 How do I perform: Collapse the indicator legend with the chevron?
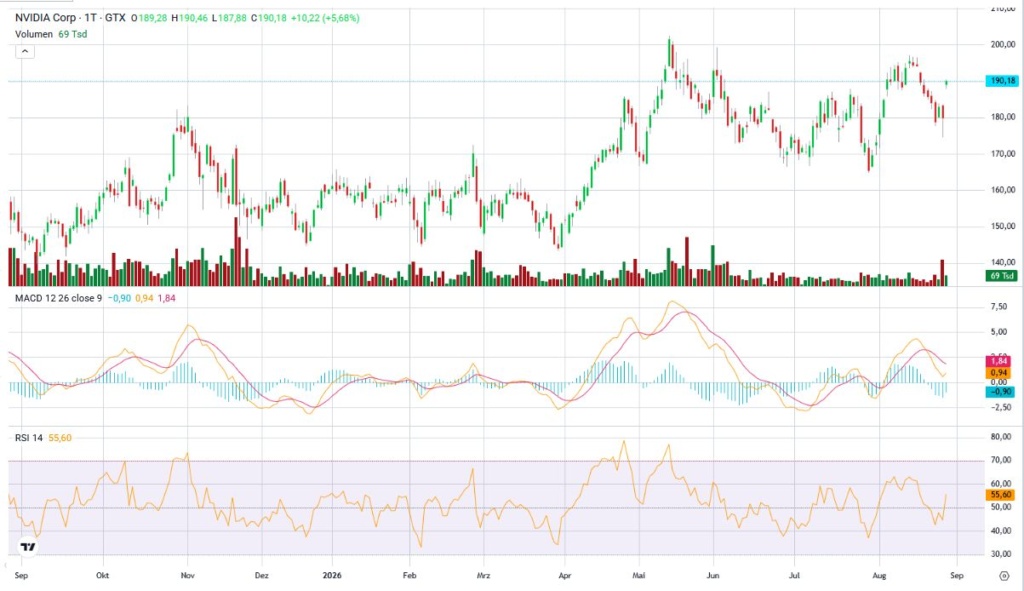25,51
